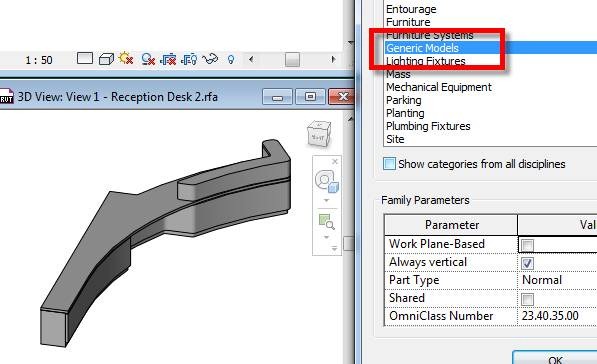Image resolution: width=597 pixels, height=364 pixels.
Task: Select Furniture Systems category
Action: click(429, 35)
